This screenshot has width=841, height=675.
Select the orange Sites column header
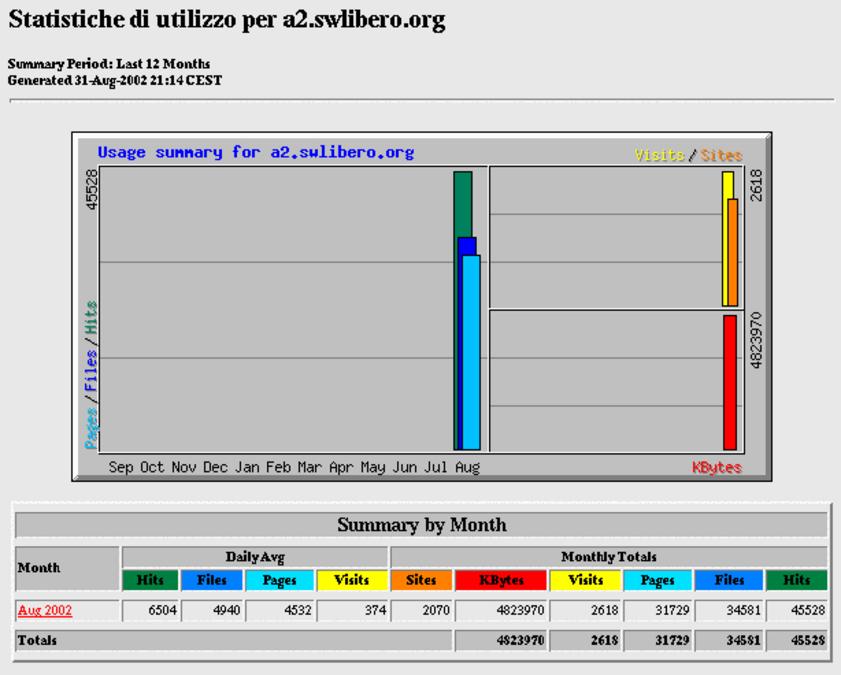[421, 580]
